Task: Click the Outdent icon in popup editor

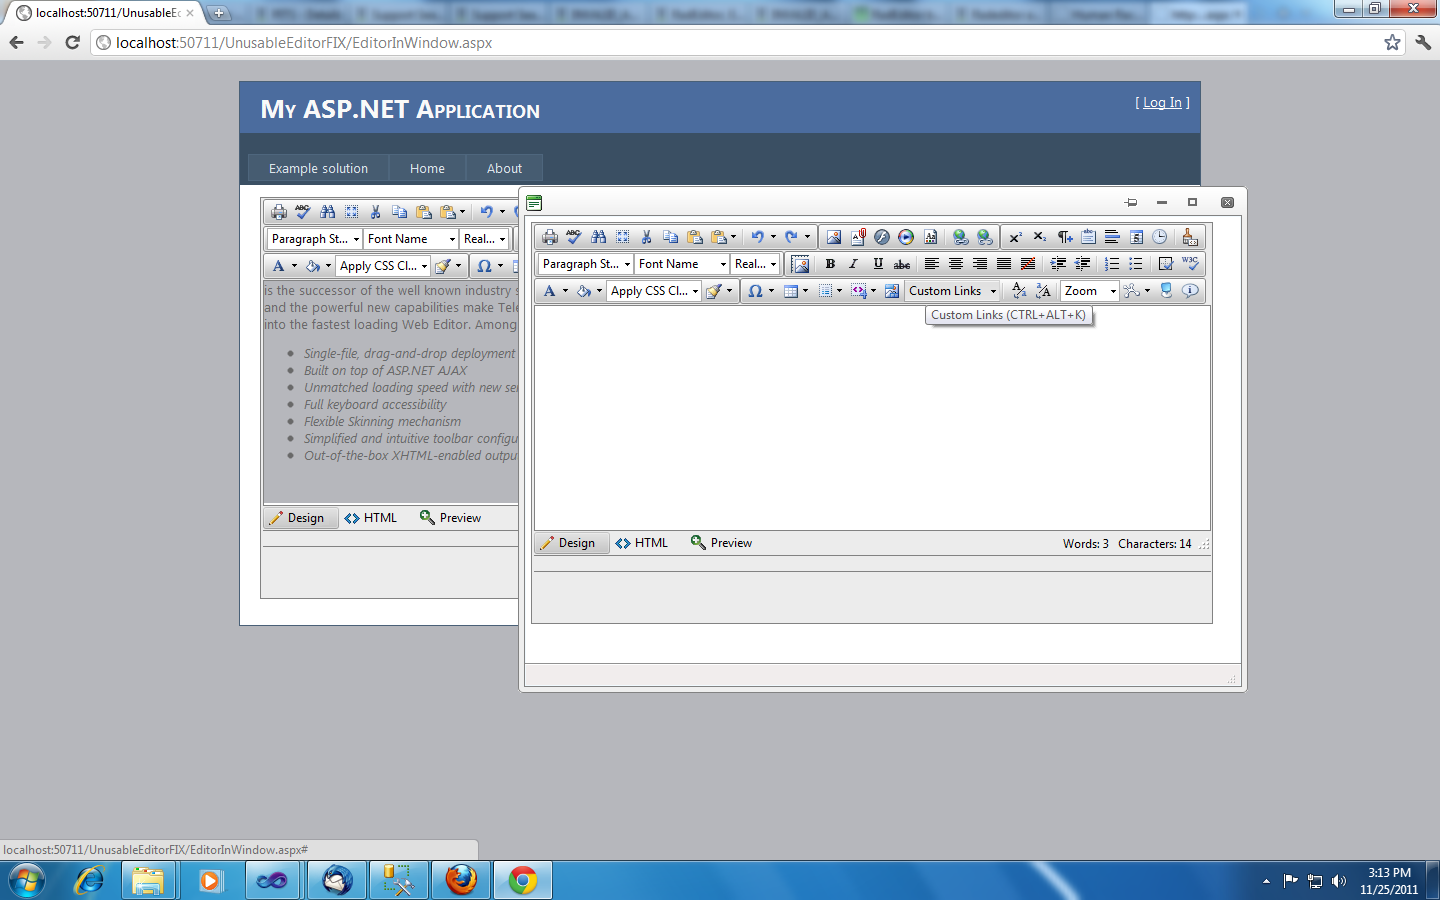Action: pyautogui.click(x=1082, y=264)
